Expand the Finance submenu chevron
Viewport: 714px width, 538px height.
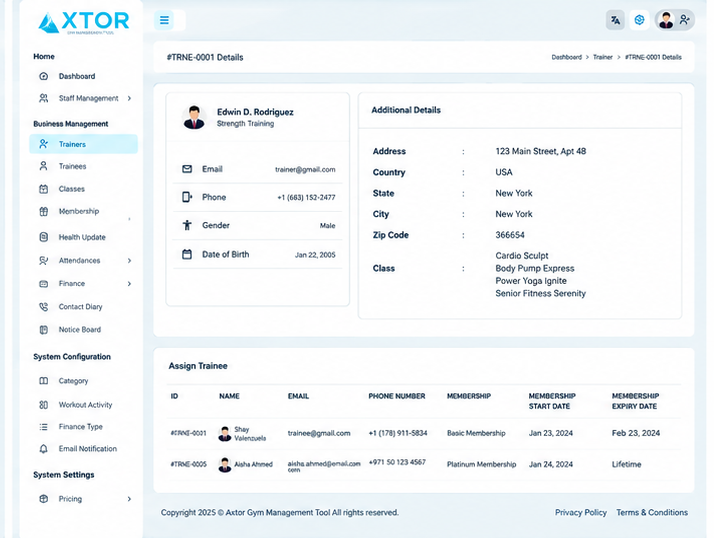point(129,284)
